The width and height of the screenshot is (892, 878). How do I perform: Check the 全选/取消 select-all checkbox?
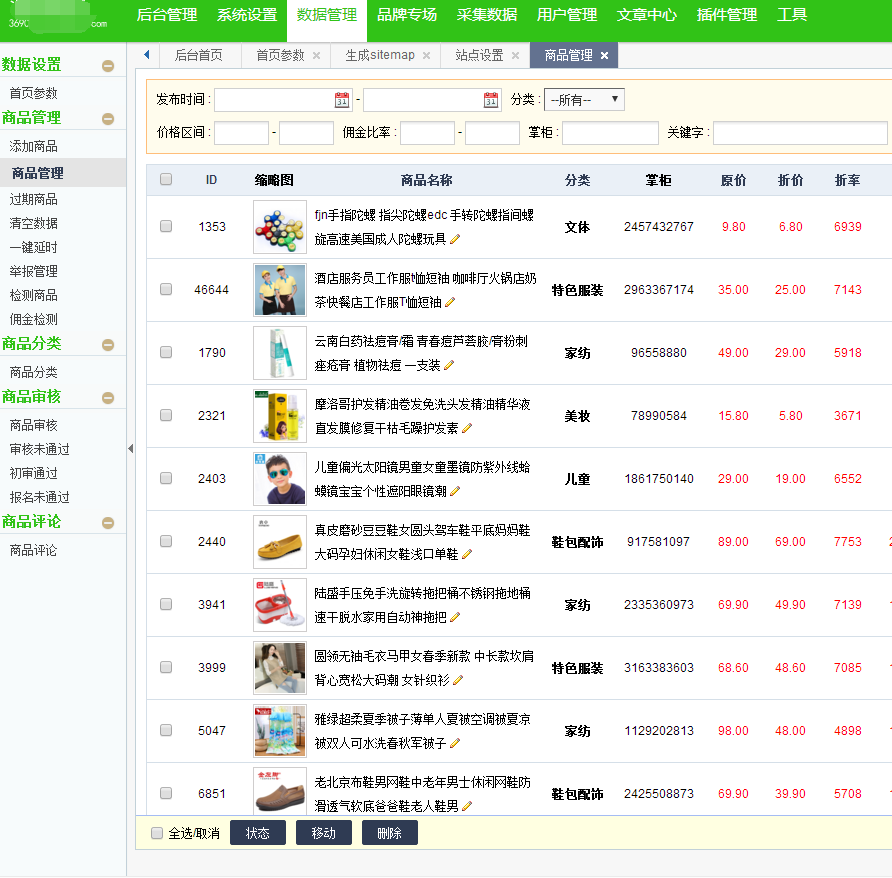156,832
